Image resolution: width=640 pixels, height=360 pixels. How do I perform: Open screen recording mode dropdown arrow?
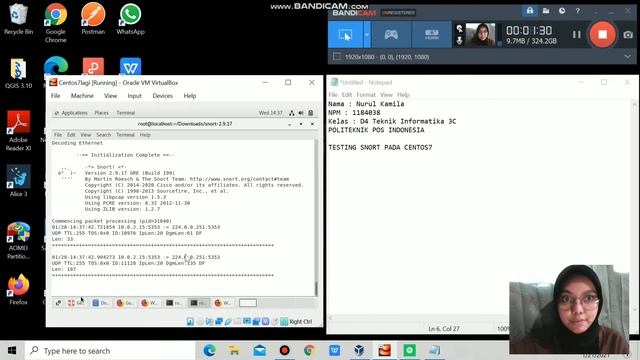click(367, 35)
